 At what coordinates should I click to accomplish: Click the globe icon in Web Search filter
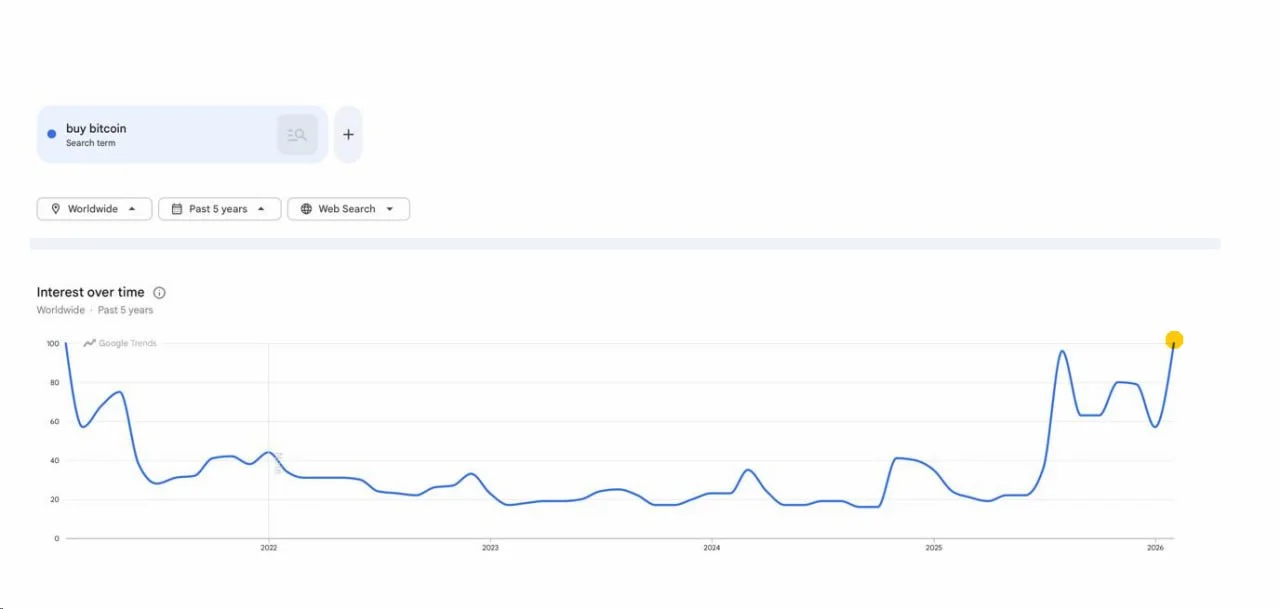[x=306, y=209]
